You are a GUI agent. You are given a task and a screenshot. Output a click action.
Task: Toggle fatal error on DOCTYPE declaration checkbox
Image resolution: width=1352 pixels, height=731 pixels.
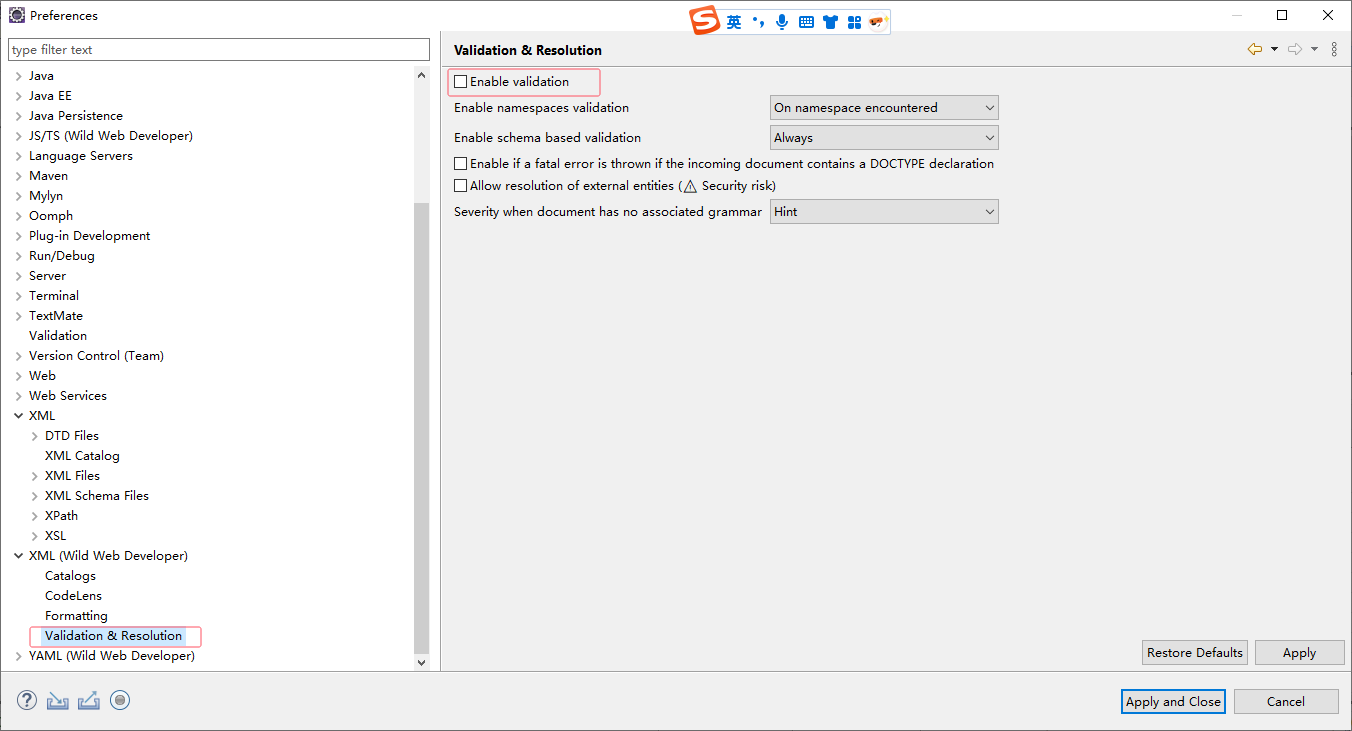point(460,163)
